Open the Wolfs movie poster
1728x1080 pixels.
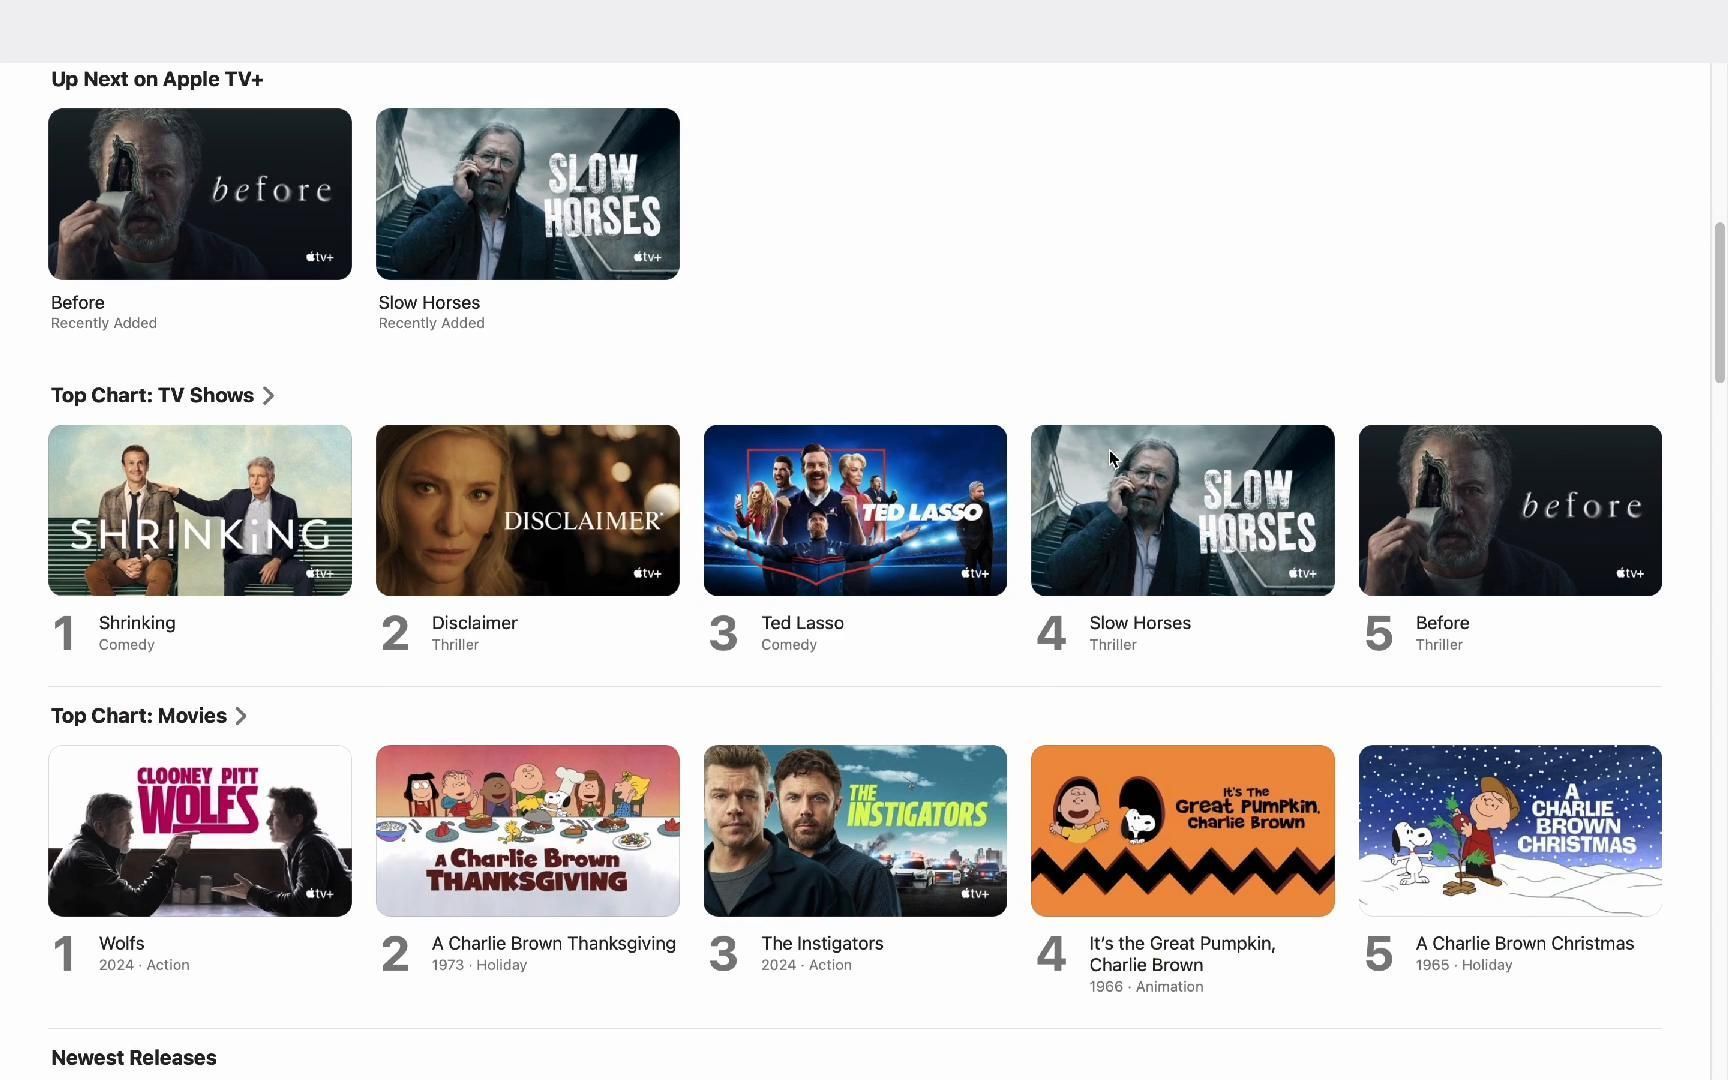tap(200, 831)
